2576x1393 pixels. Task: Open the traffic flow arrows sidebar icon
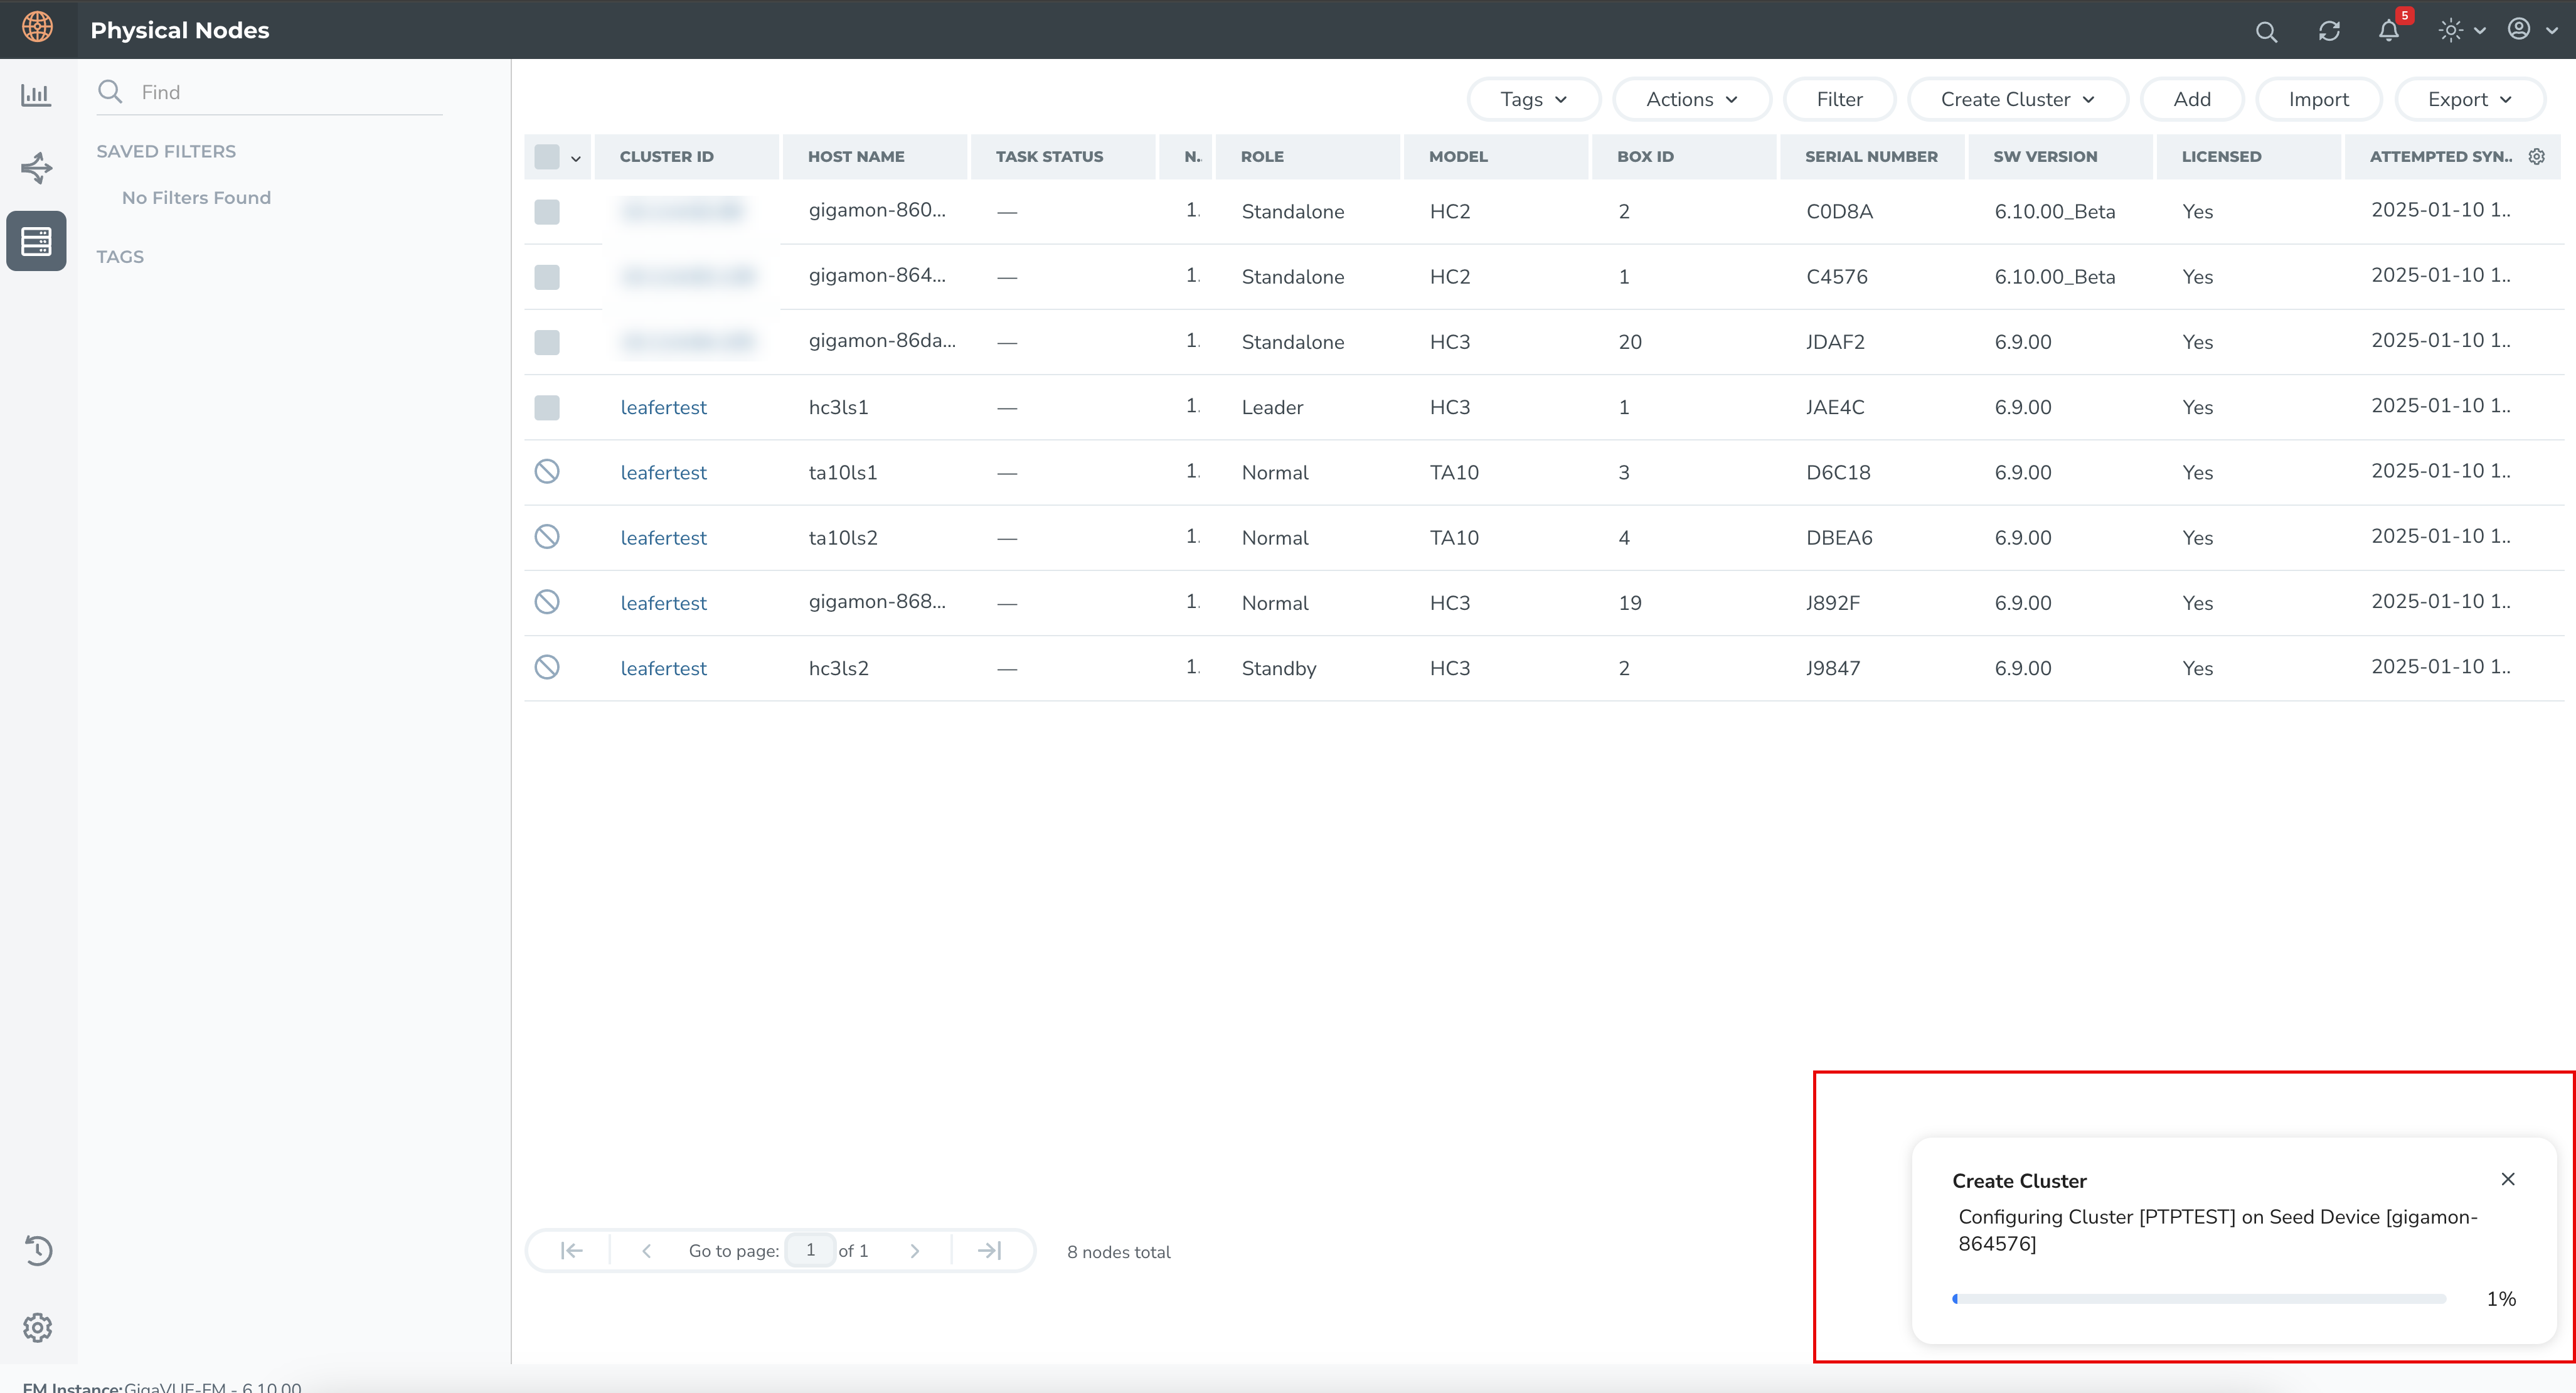click(36, 168)
